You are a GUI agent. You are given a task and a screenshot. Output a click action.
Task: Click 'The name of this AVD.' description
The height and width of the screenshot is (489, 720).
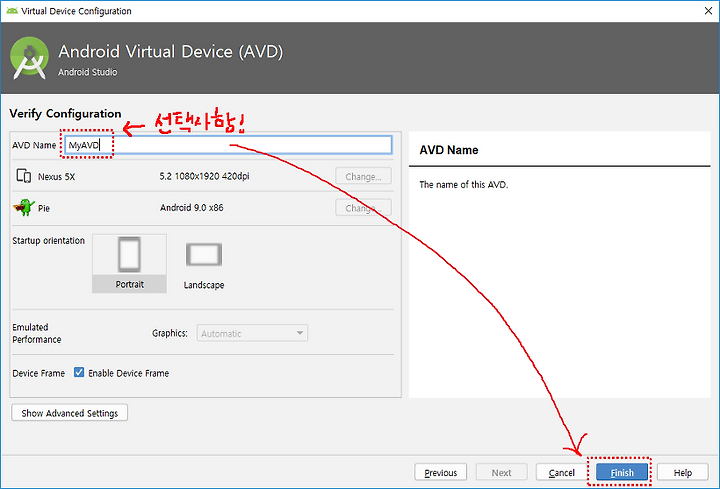click(463, 185)
